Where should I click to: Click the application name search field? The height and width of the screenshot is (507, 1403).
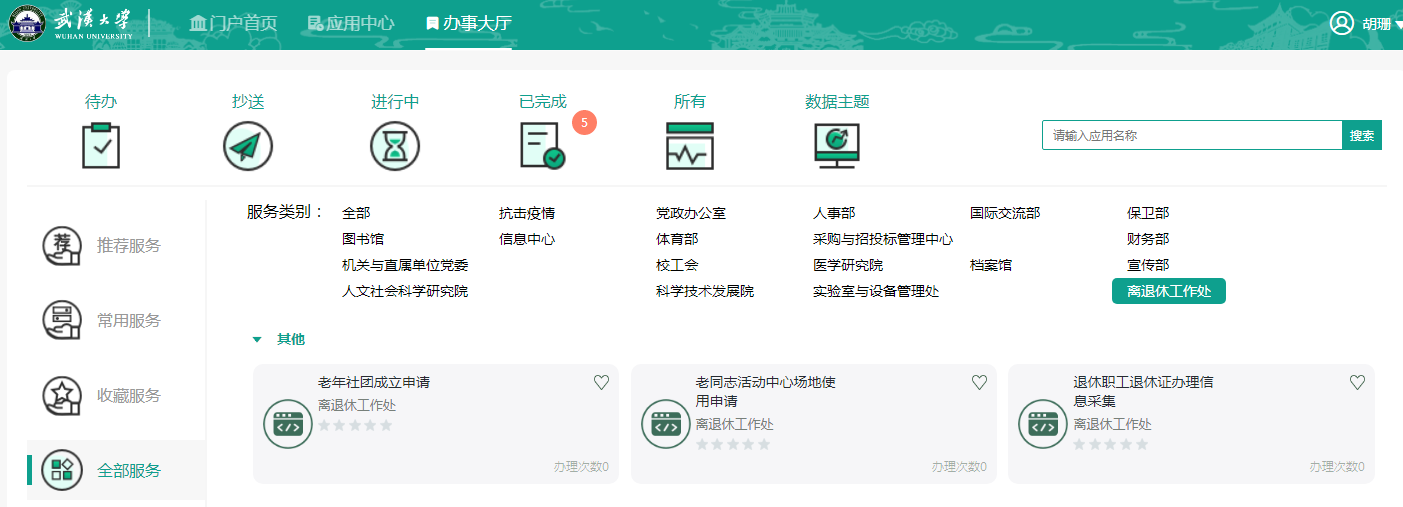[1191, 135]
